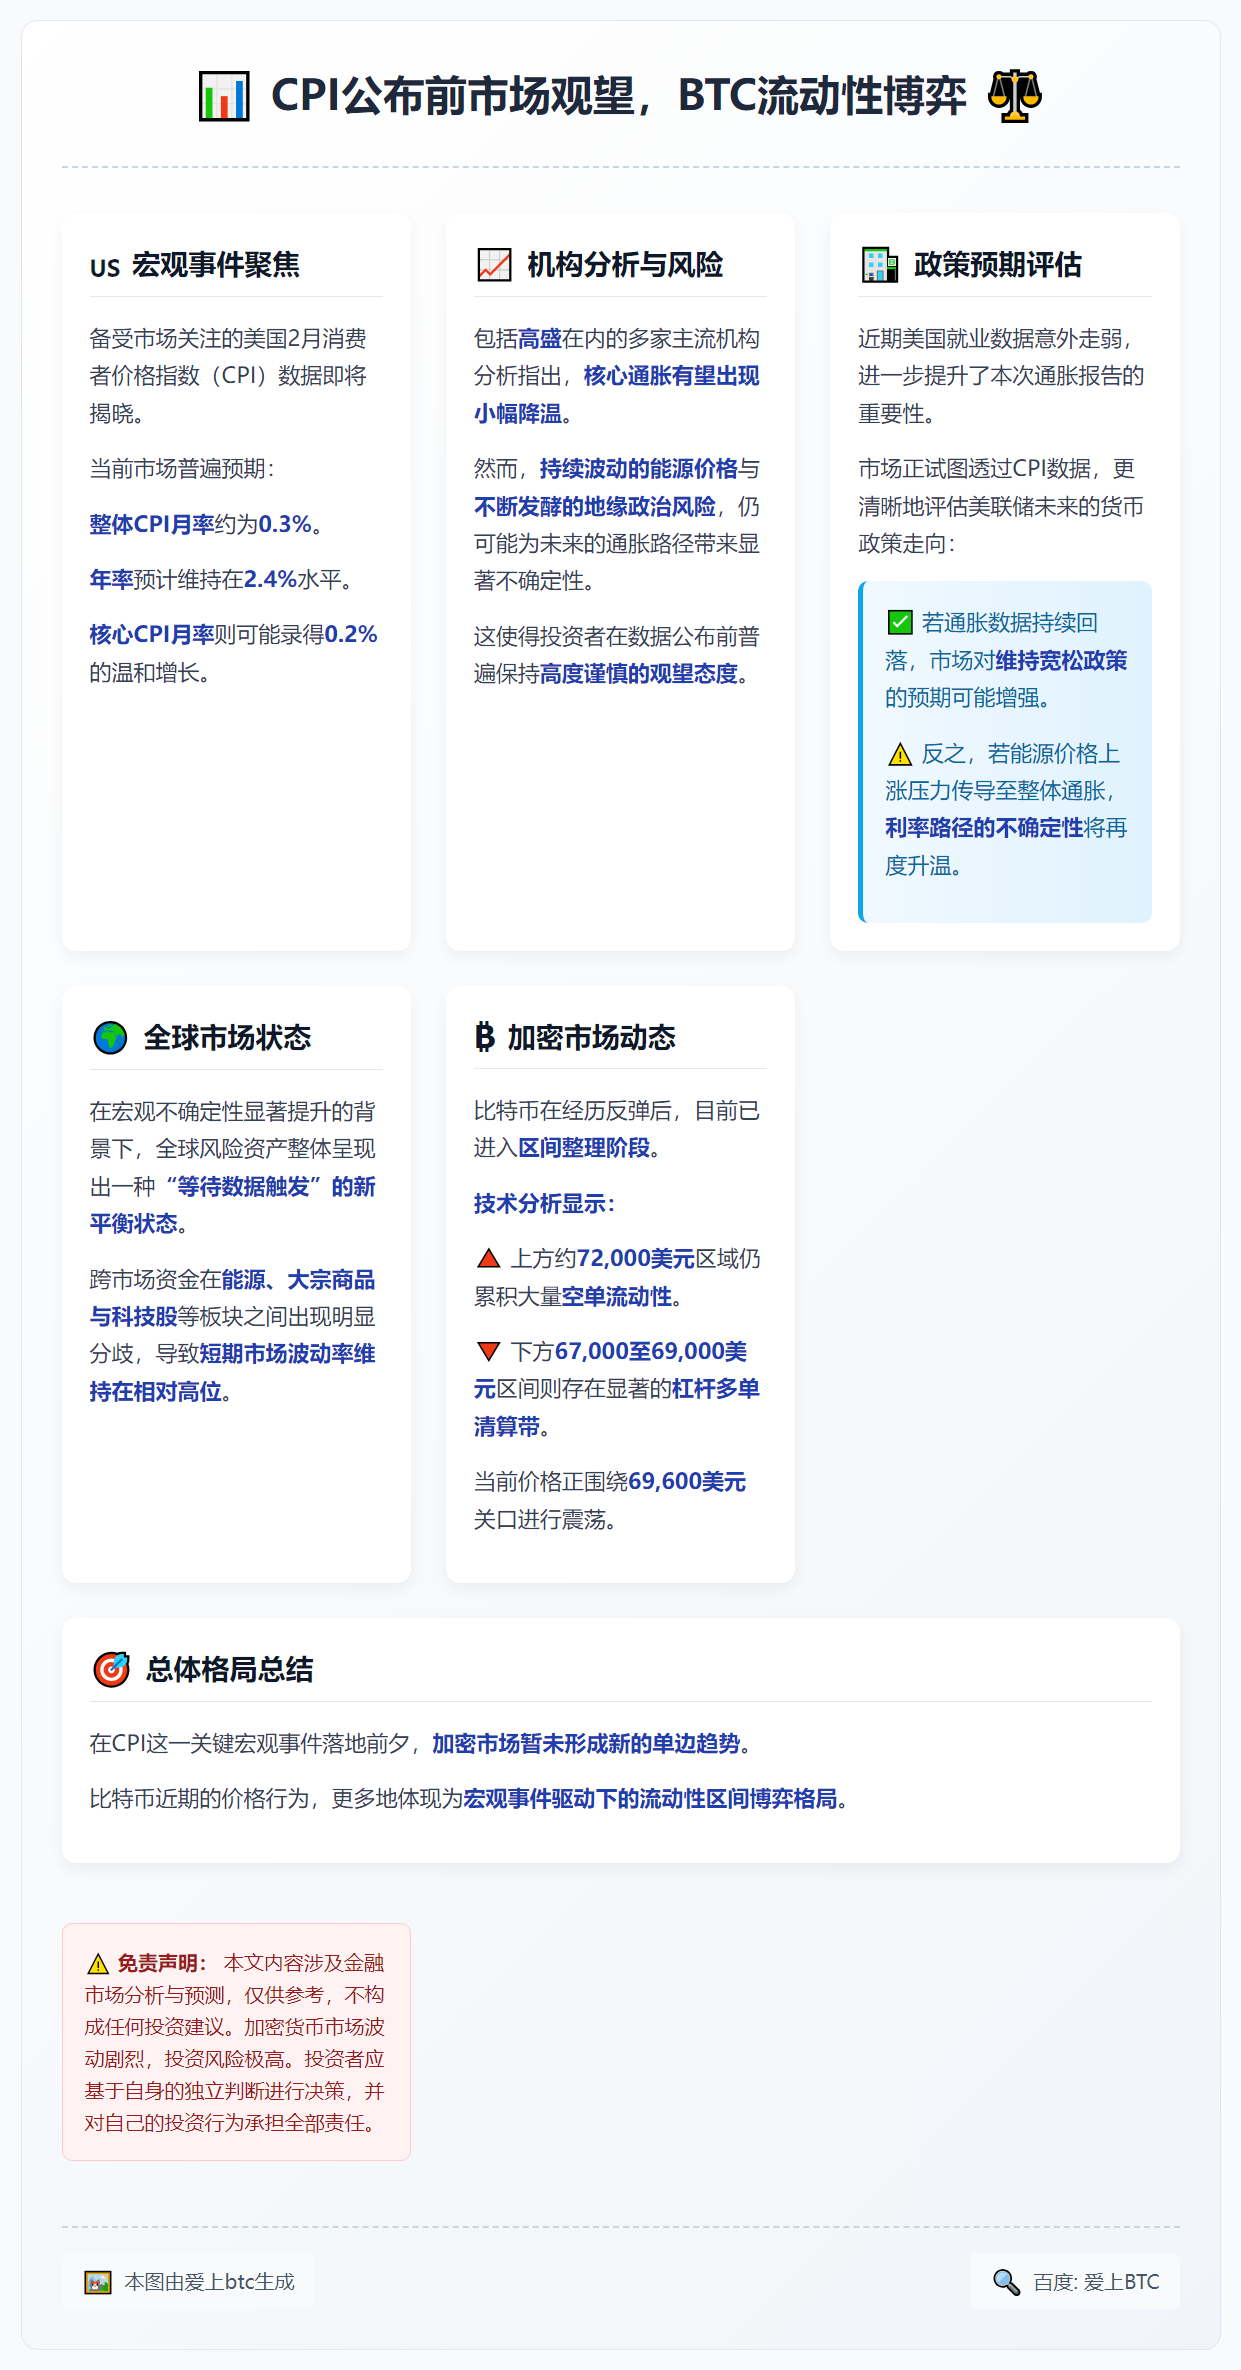Click the 本图由爱上btc生成 footer label

pos(209,2282)
